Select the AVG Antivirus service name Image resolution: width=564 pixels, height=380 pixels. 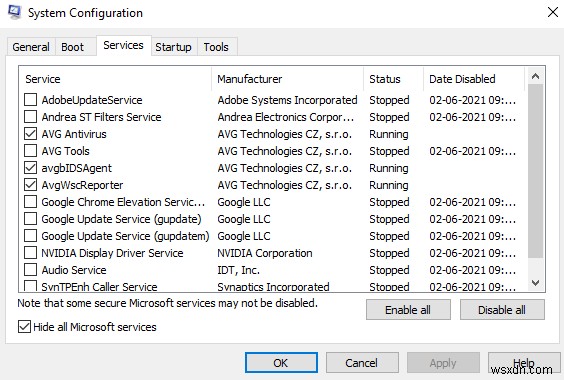(74, 134)
